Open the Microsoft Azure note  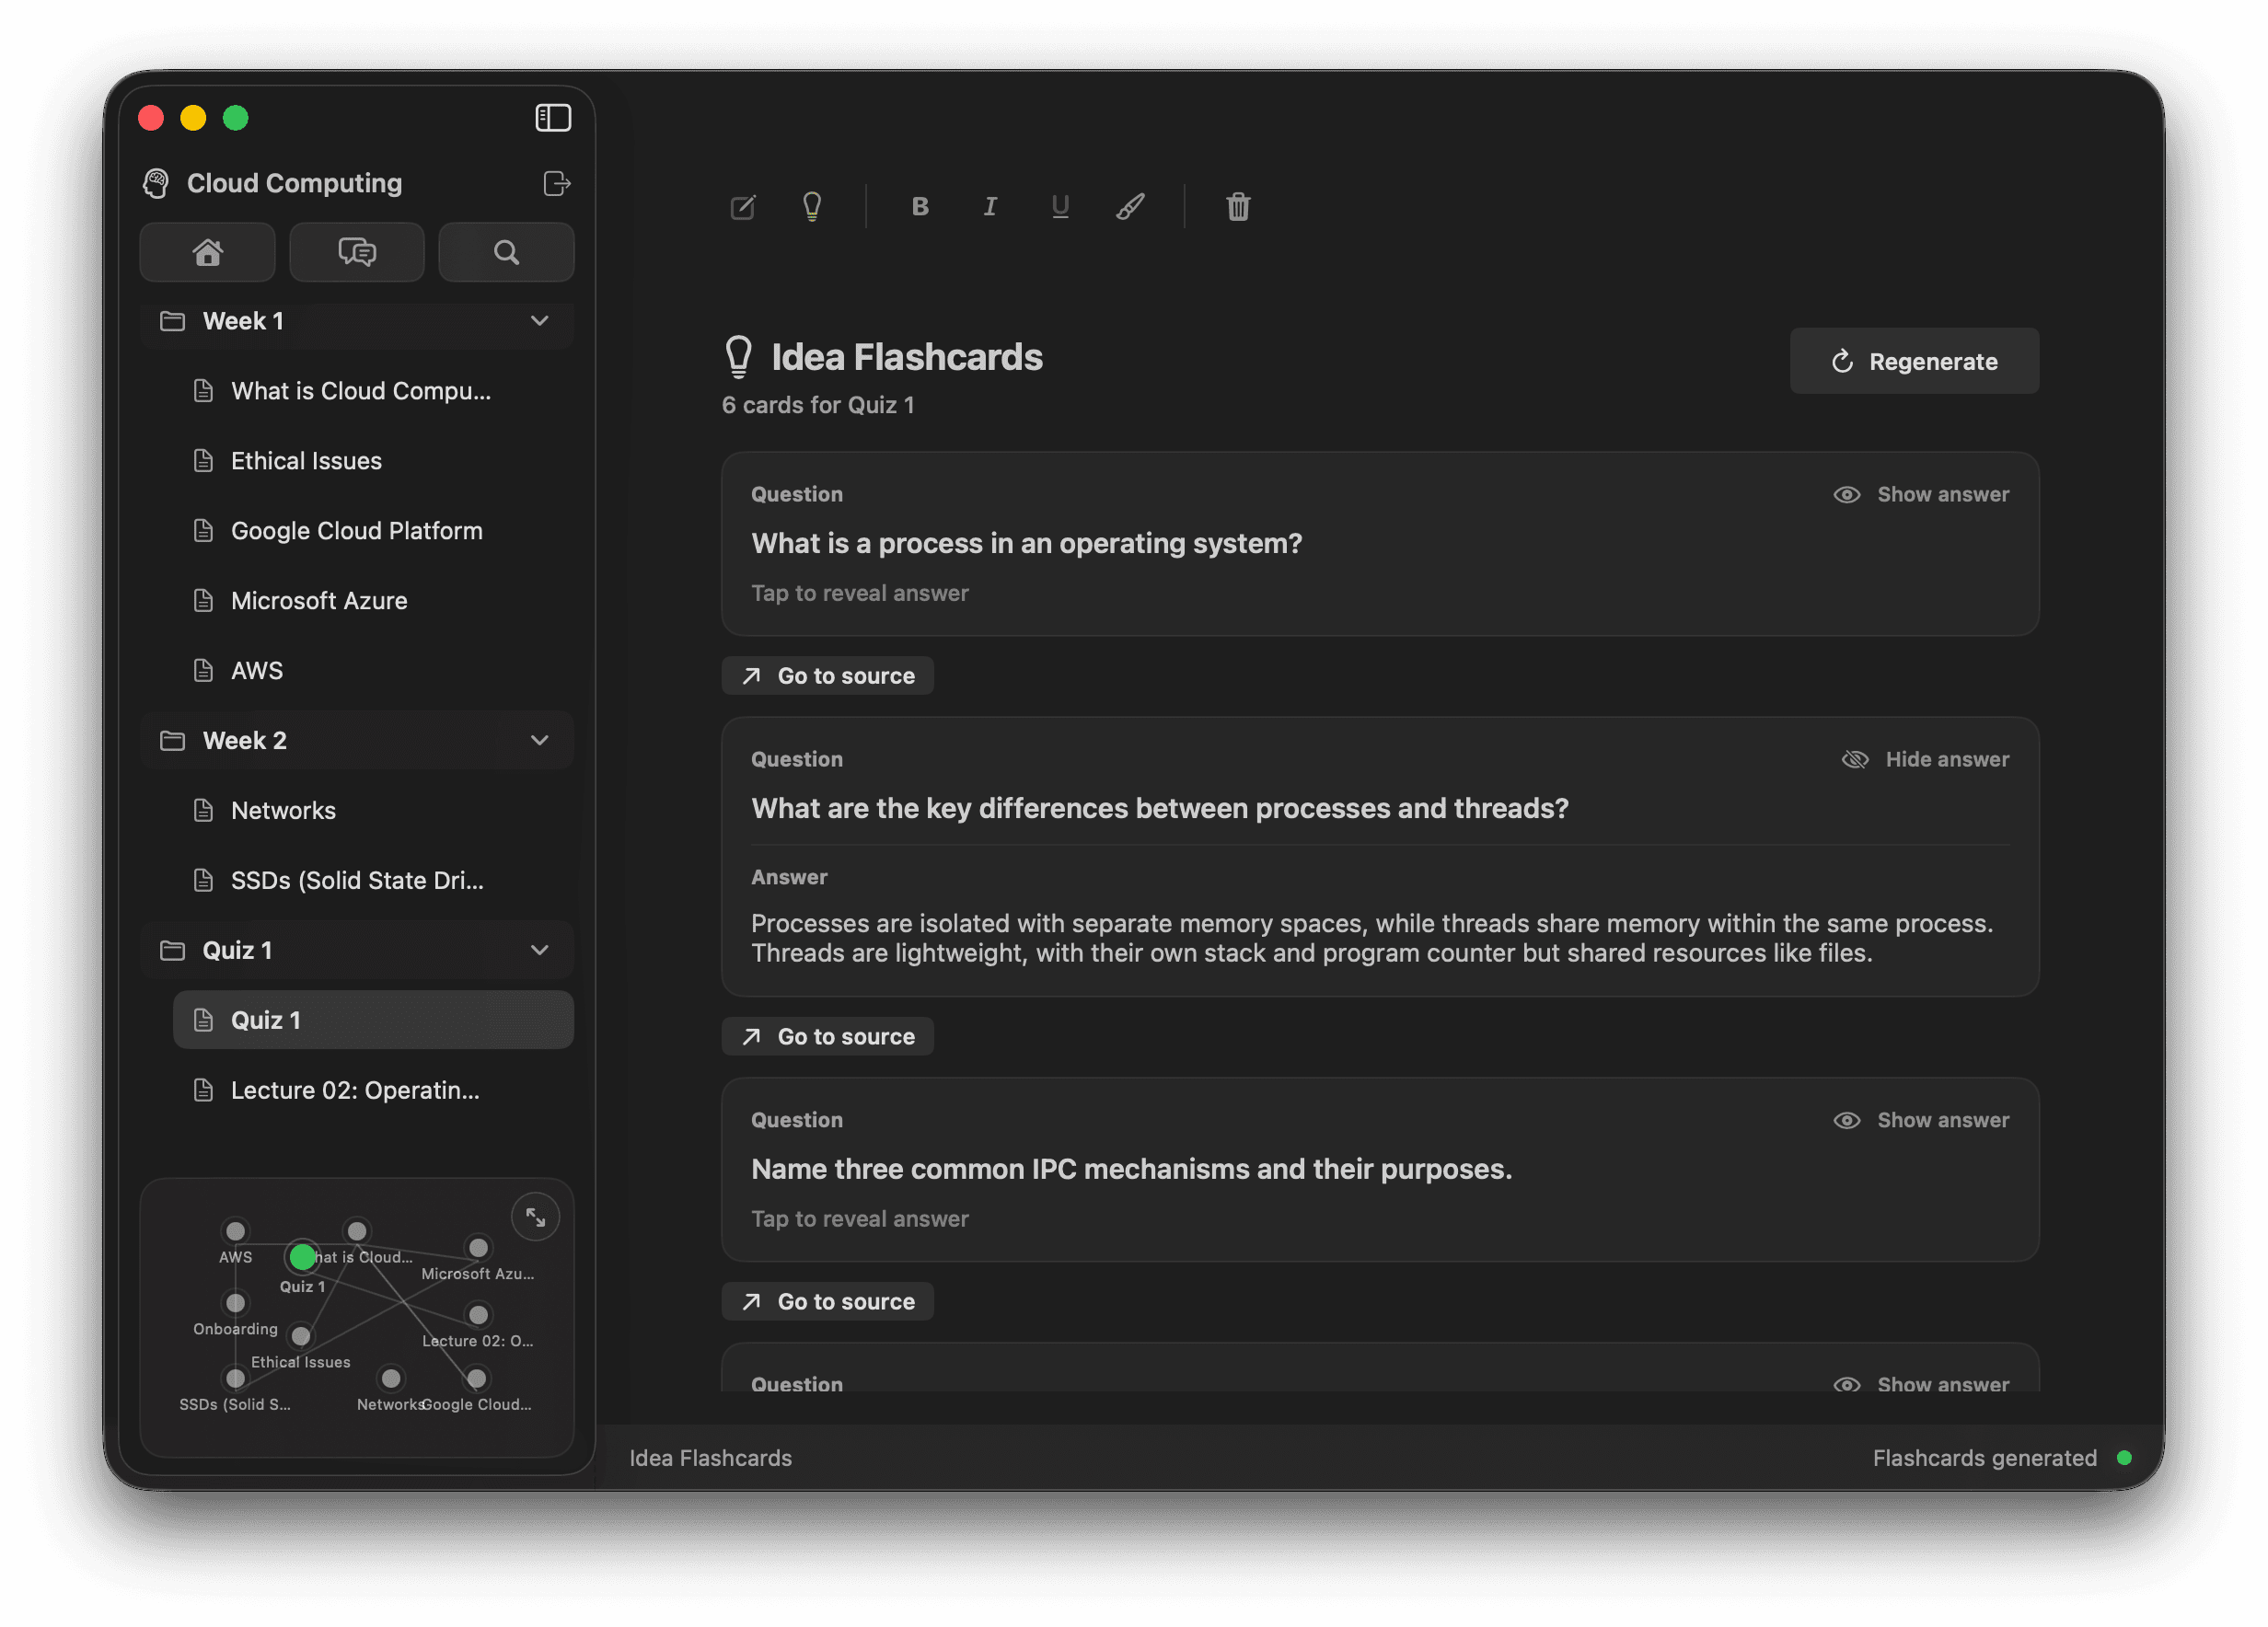click(x=373, y=601)
